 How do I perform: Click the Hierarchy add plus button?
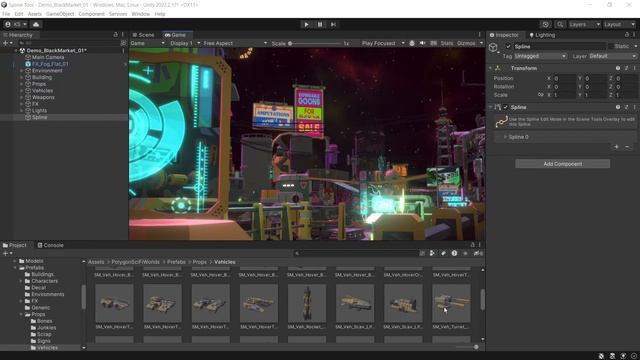click(x=7, y=43)
